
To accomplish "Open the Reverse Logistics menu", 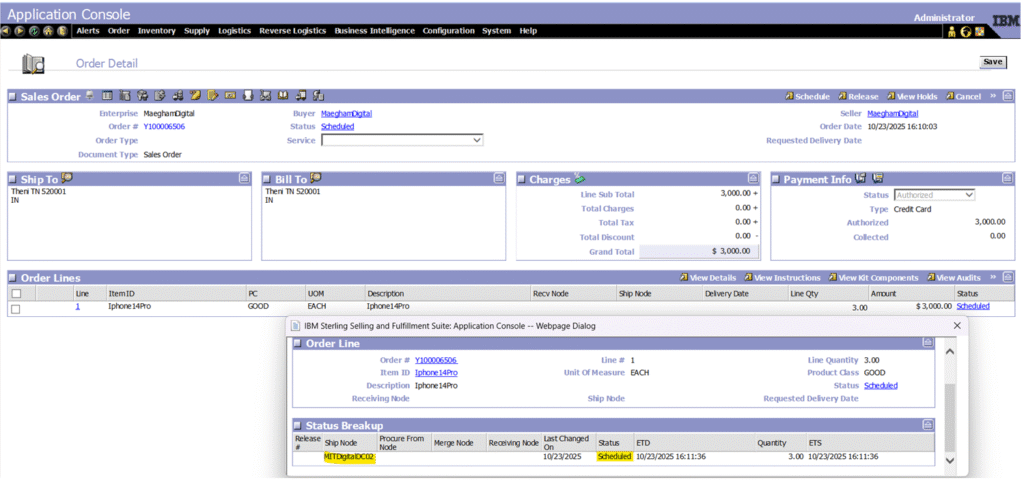I will [x=292, y=31].
